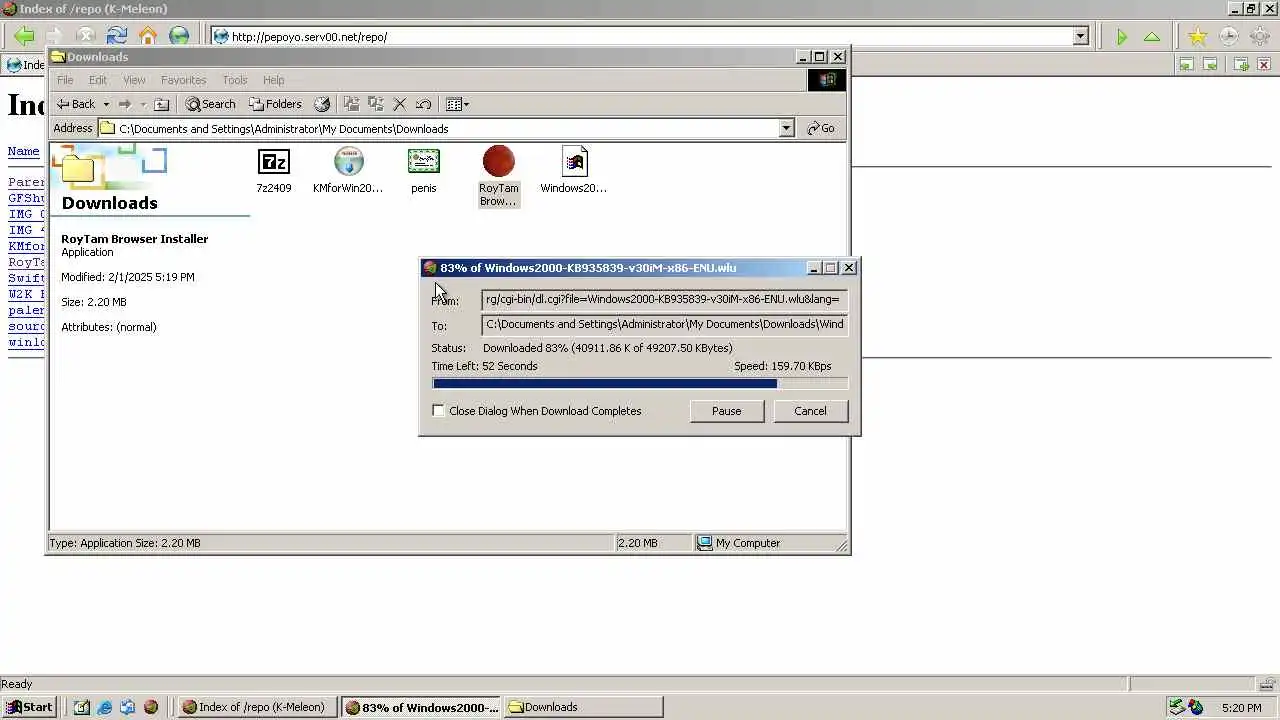Open Favorites menu in Downloads window
Viewport: 1280px width, 720px height.
coord(184,80)
